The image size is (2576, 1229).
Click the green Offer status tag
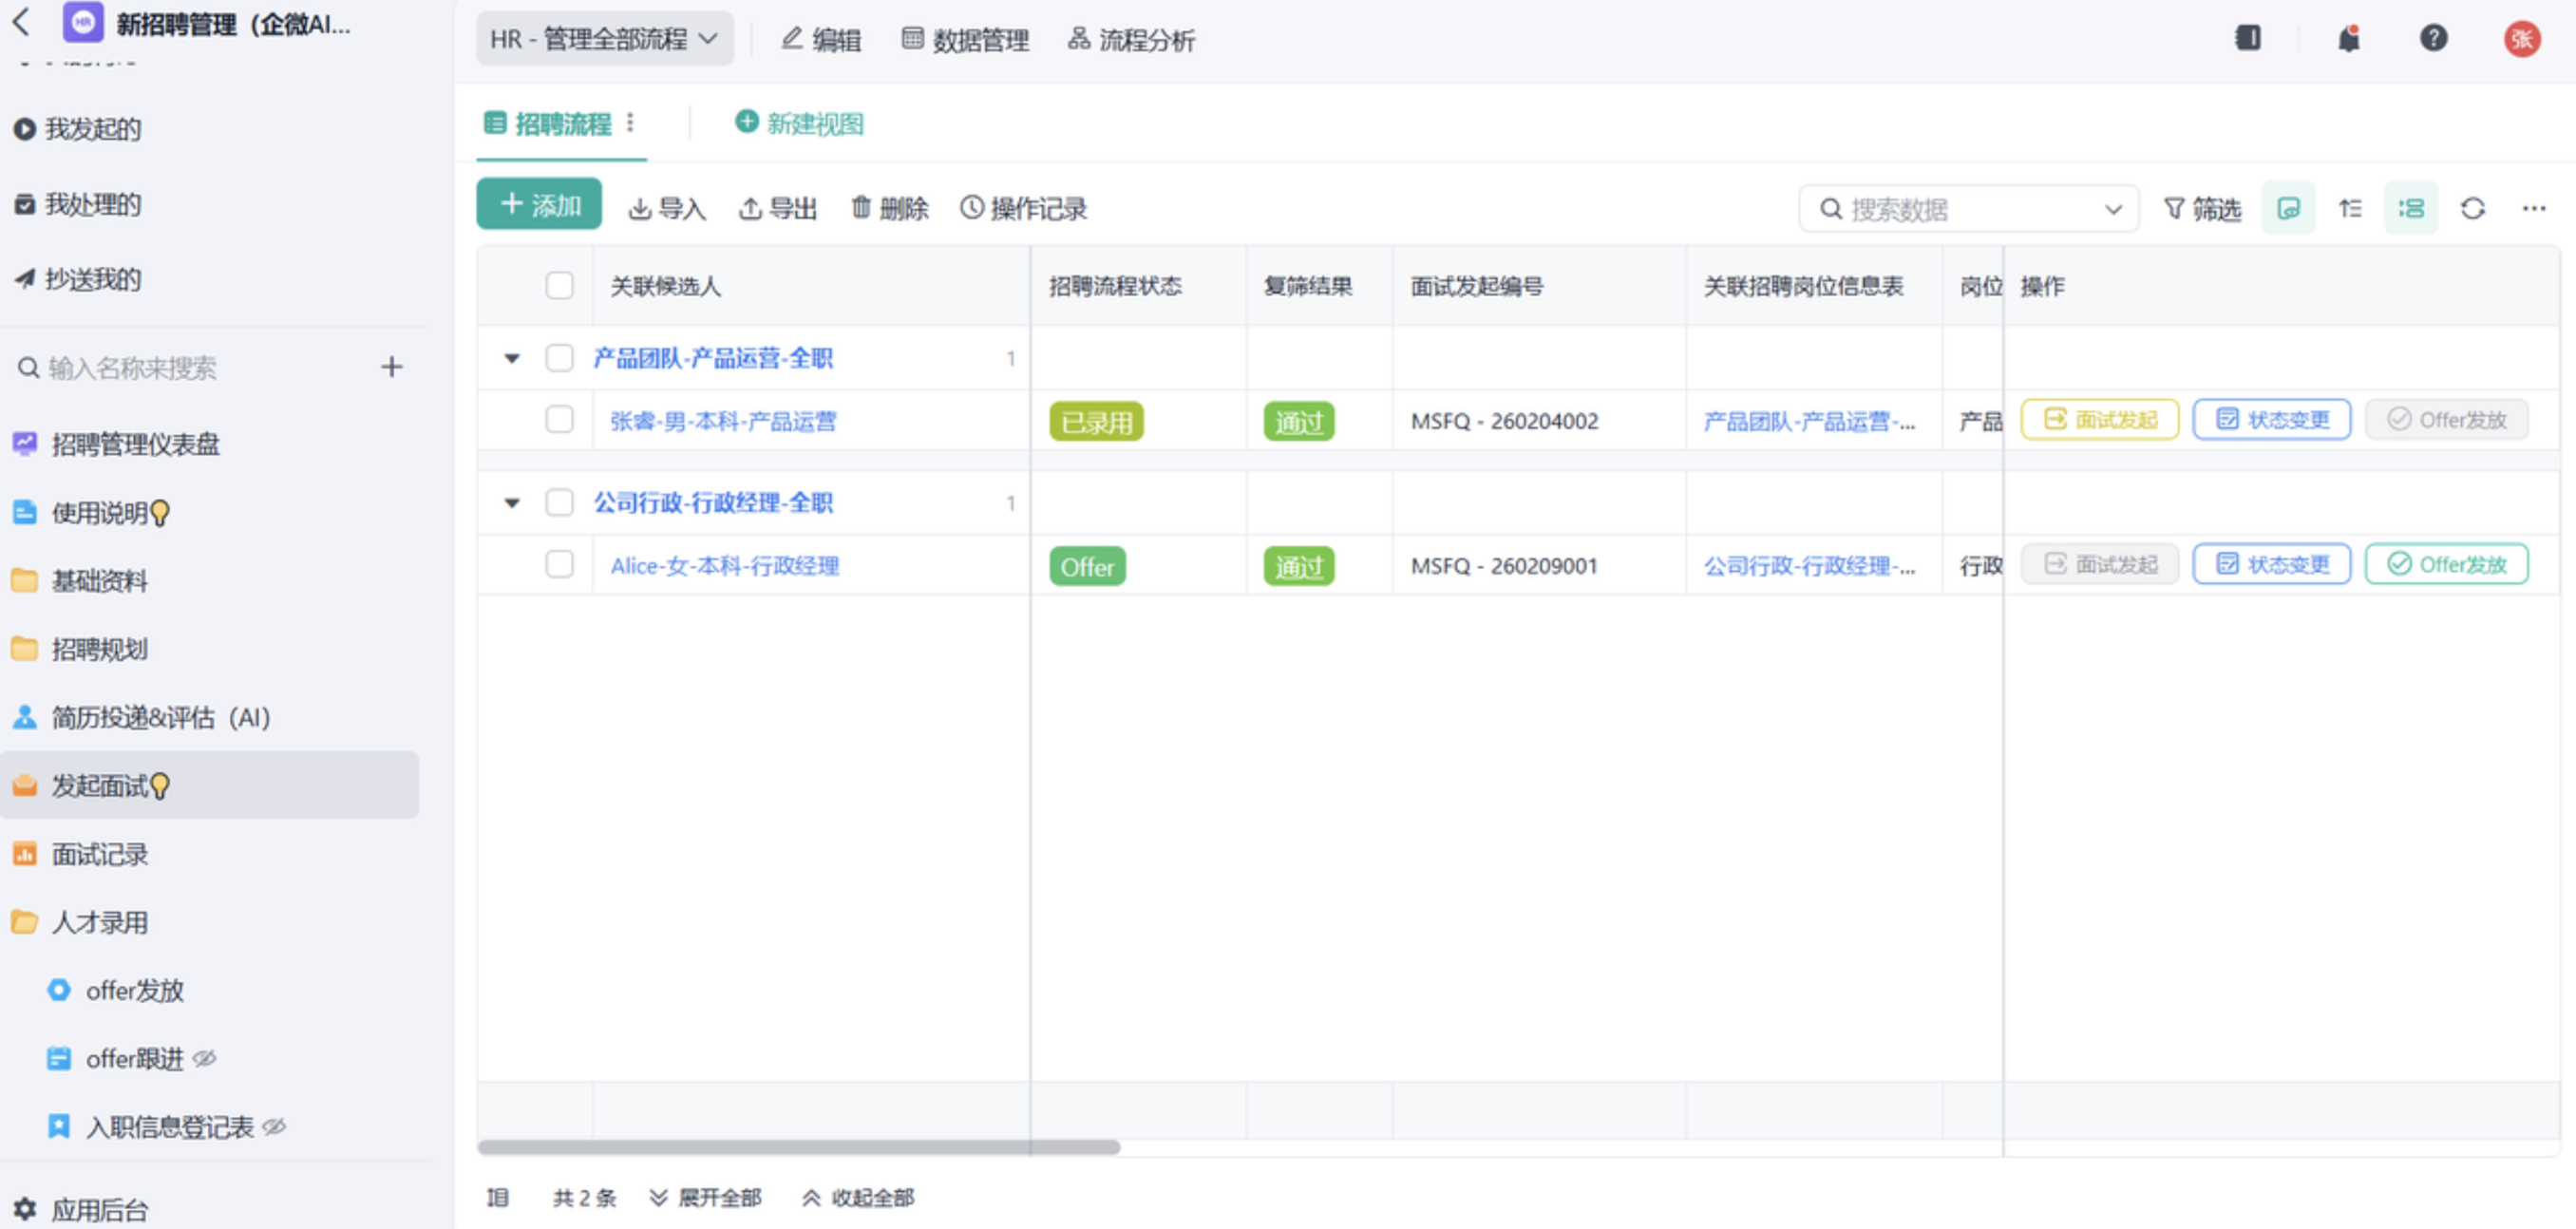click(x=1087, y=567)
